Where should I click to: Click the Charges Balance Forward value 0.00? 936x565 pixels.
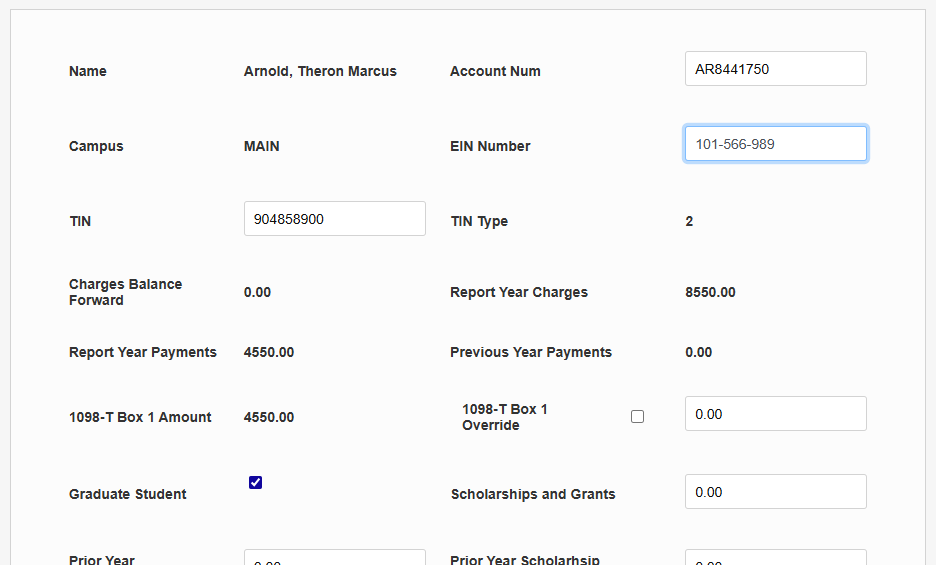pos(257,292)
